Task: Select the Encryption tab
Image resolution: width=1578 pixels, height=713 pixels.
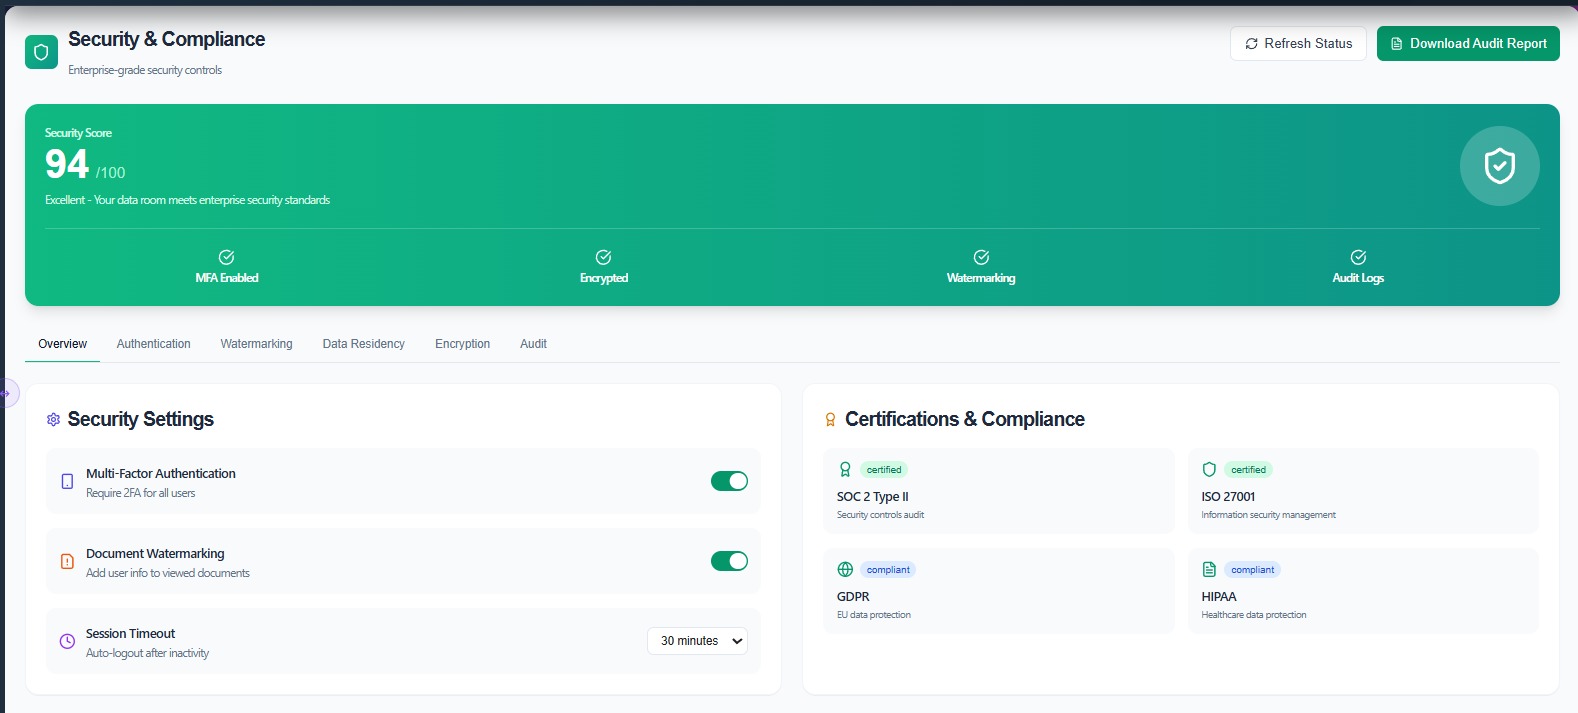Action: coord(462,344)
